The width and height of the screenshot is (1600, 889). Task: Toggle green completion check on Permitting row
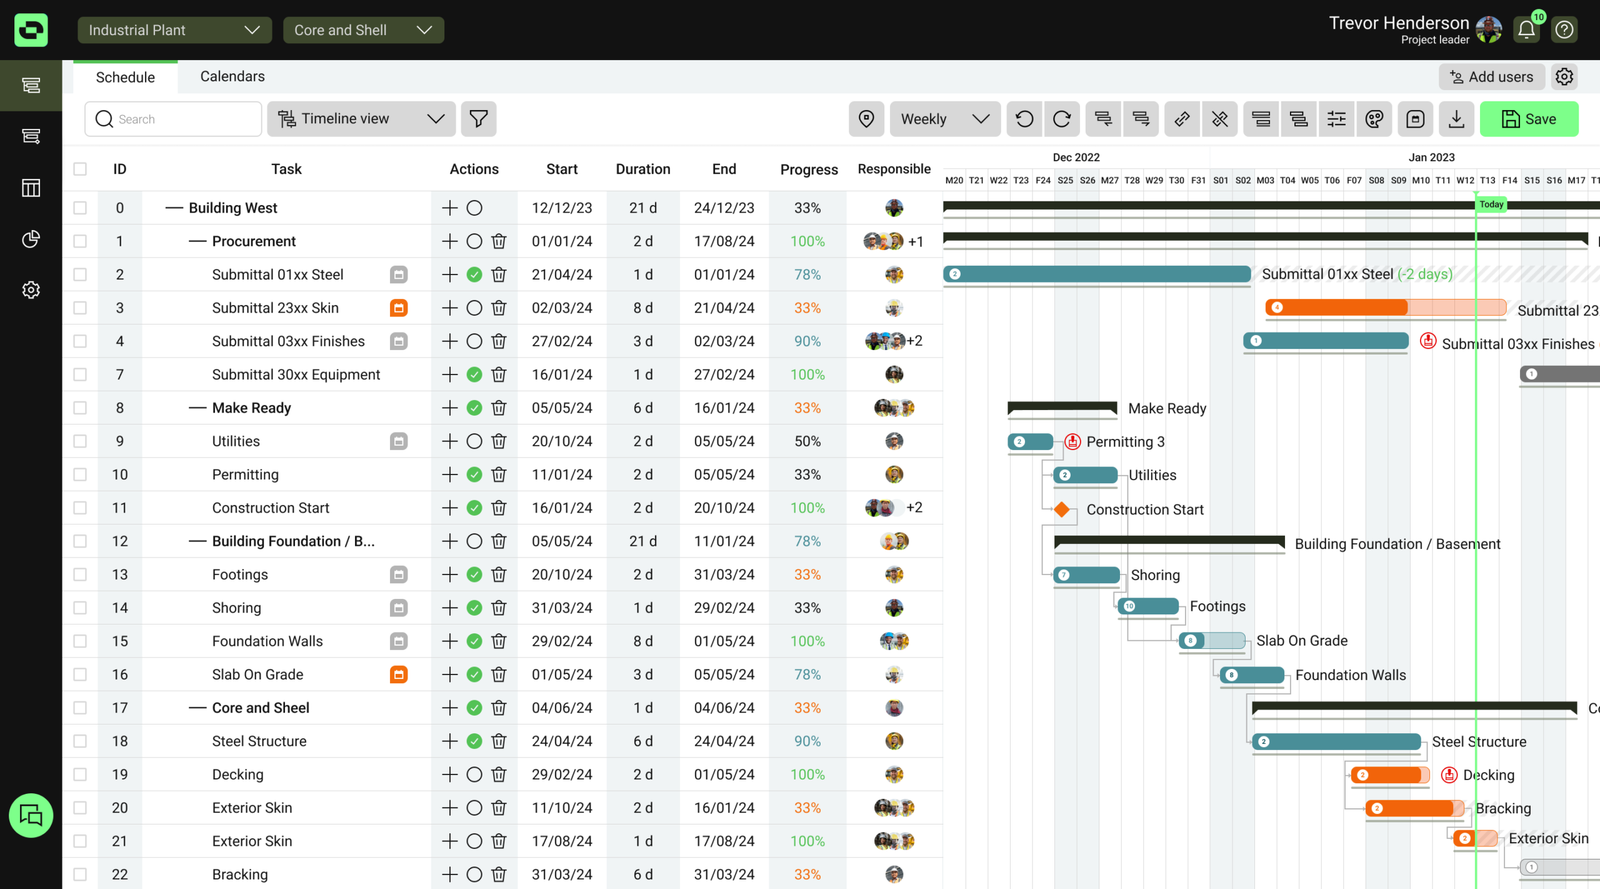click(474, 475)
